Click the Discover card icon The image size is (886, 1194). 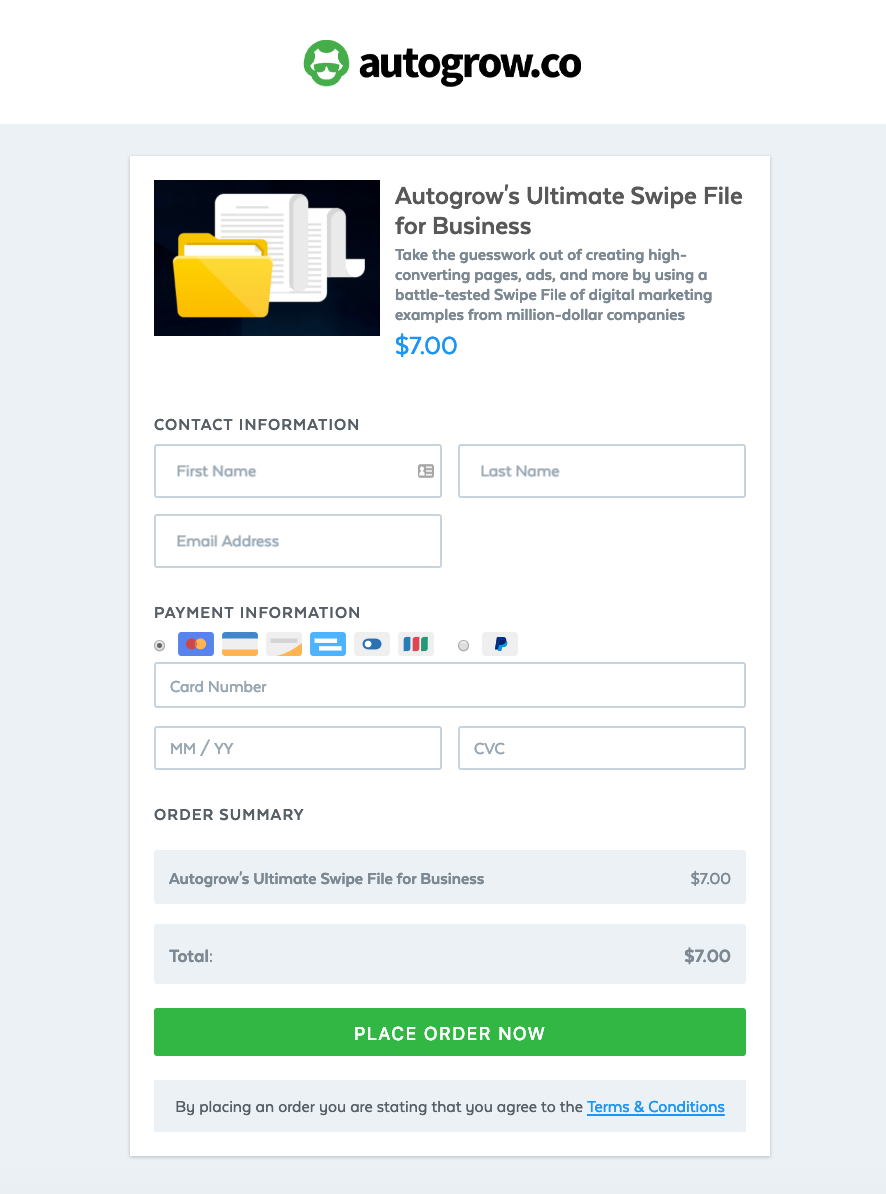(x=327, y=644)
